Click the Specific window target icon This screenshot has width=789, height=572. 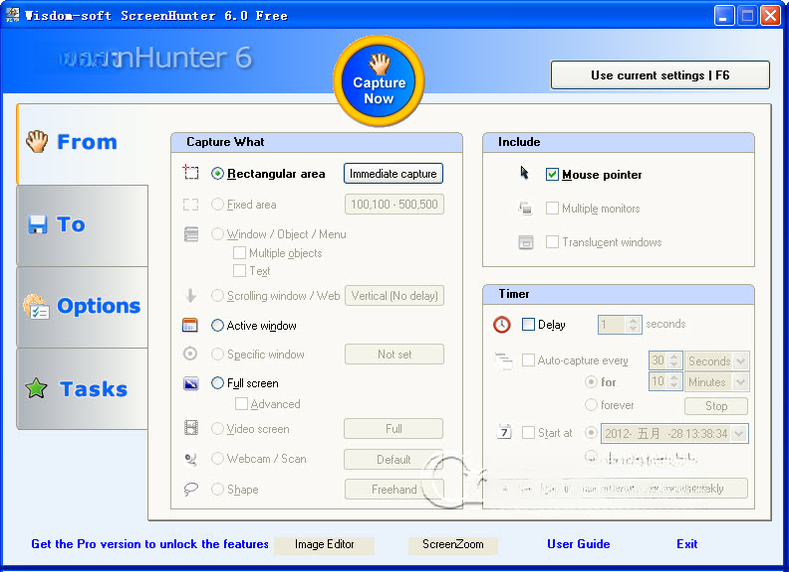(x=190, y=354)
